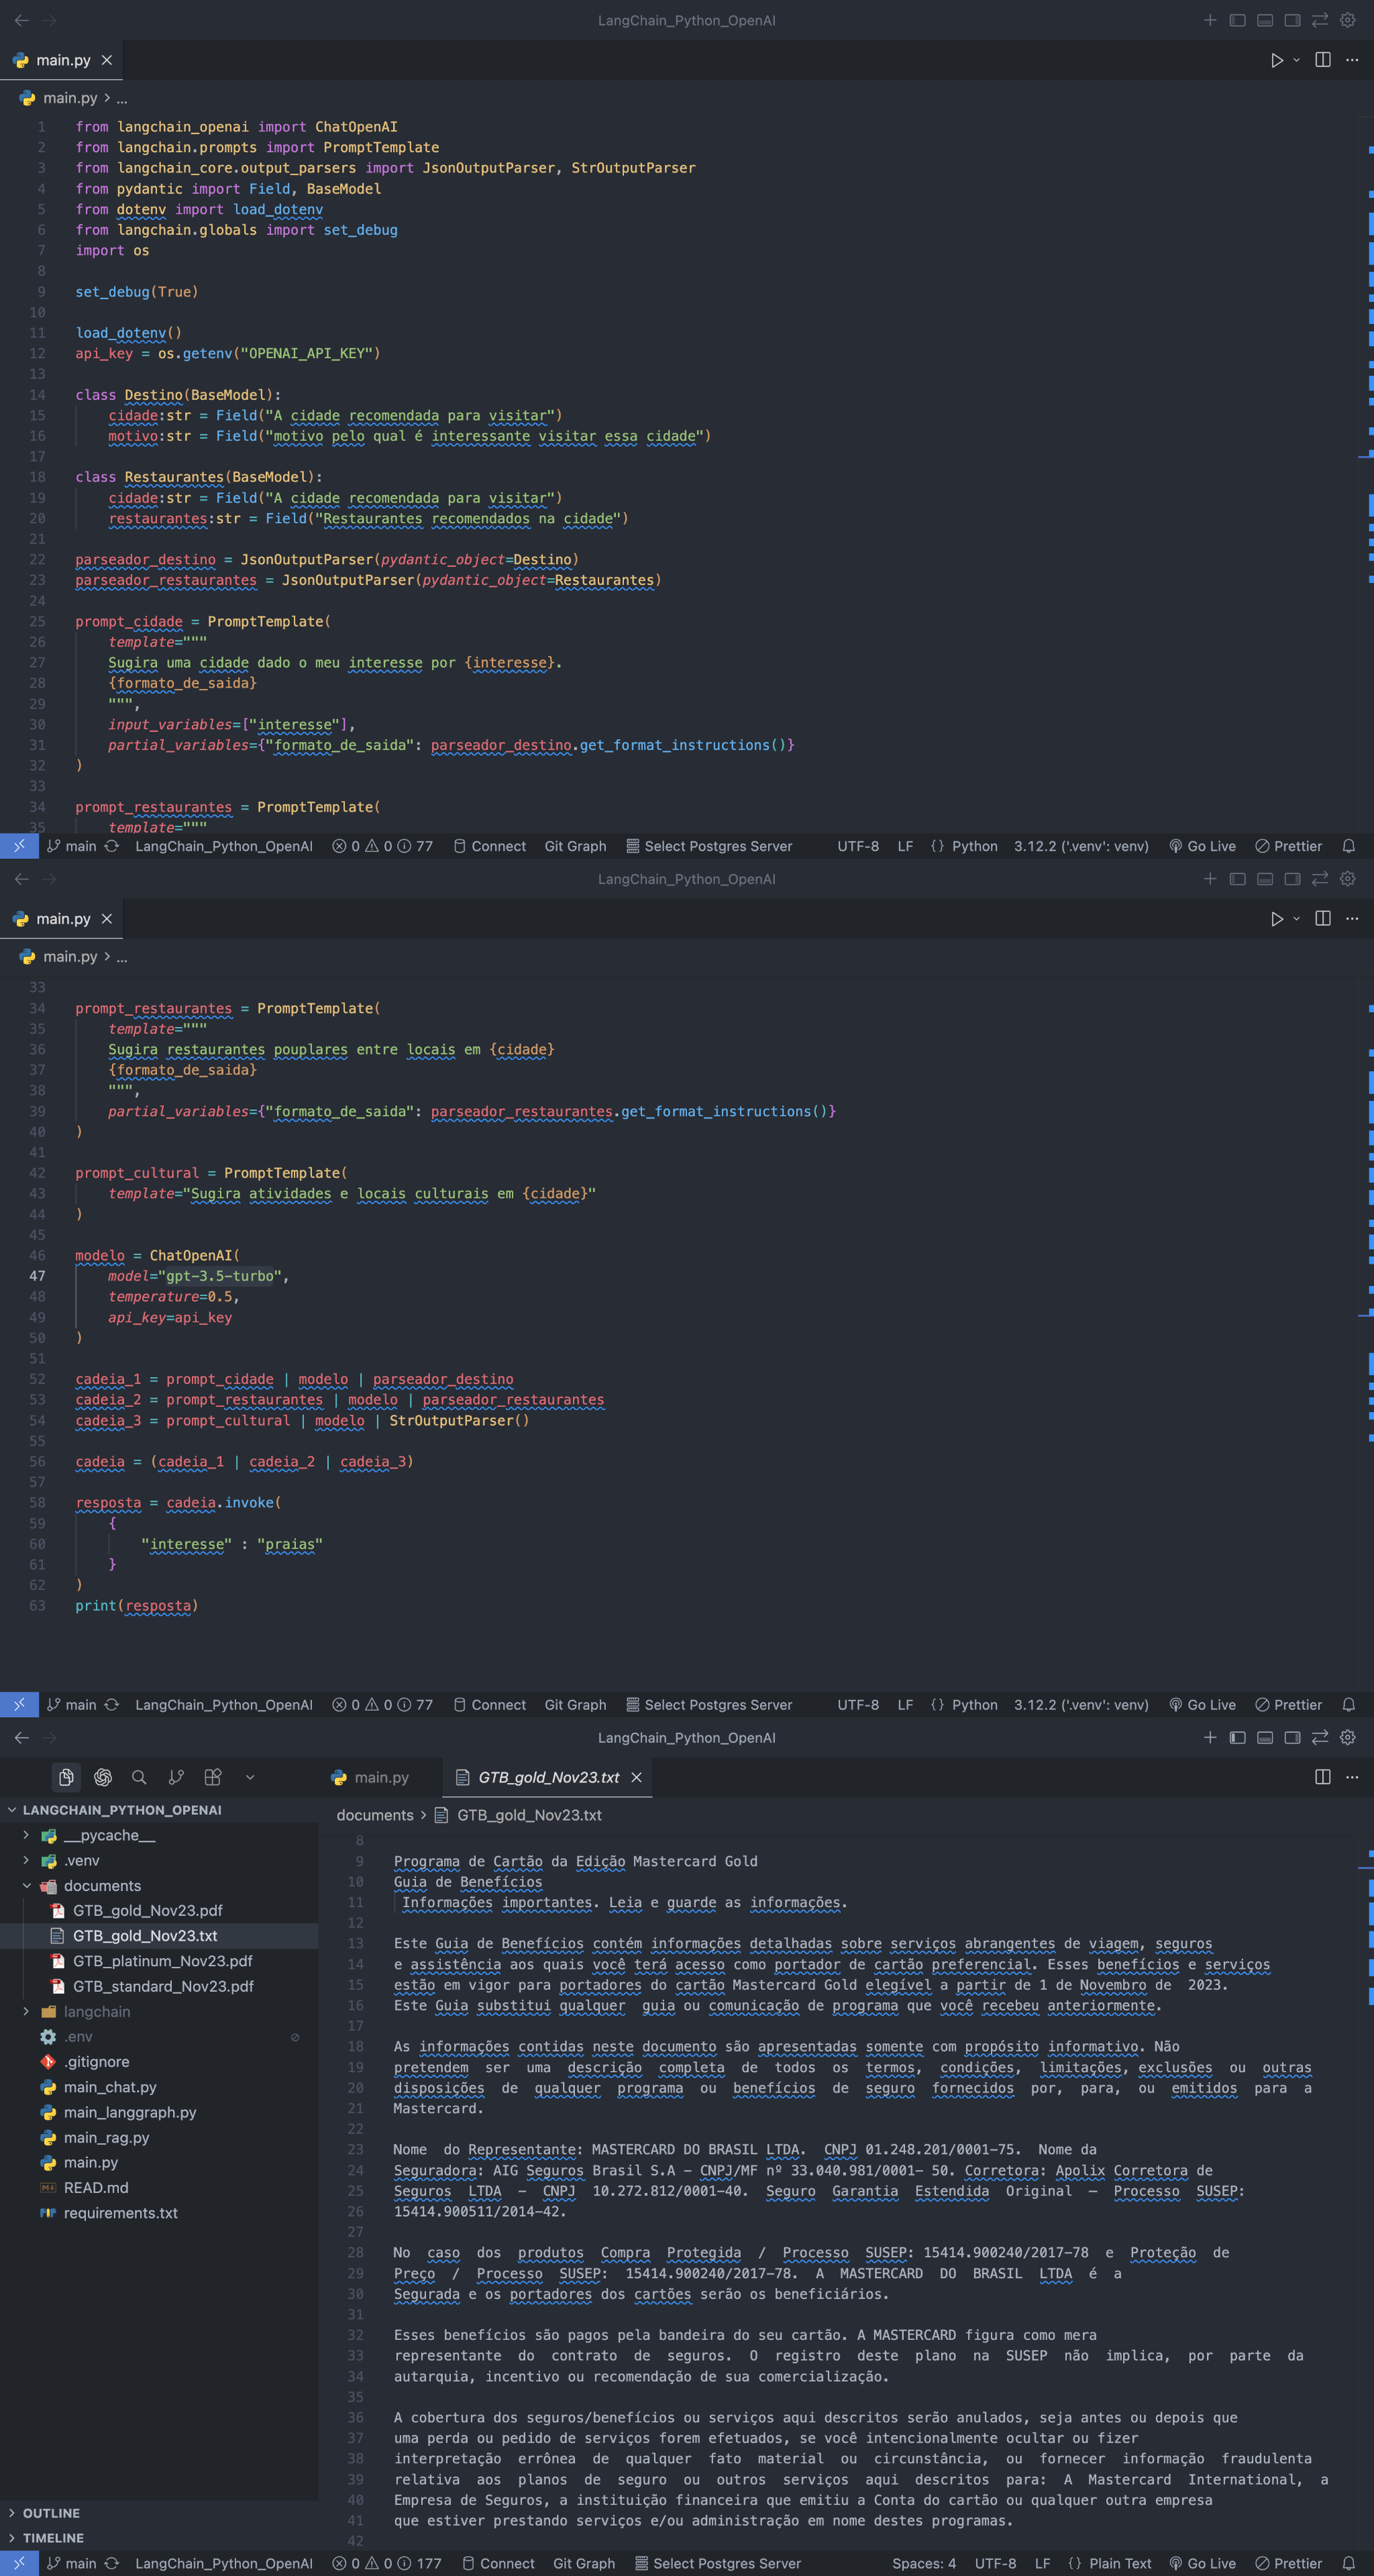Click the swap arrows icon in middle title bar

tap(1320, 879)
